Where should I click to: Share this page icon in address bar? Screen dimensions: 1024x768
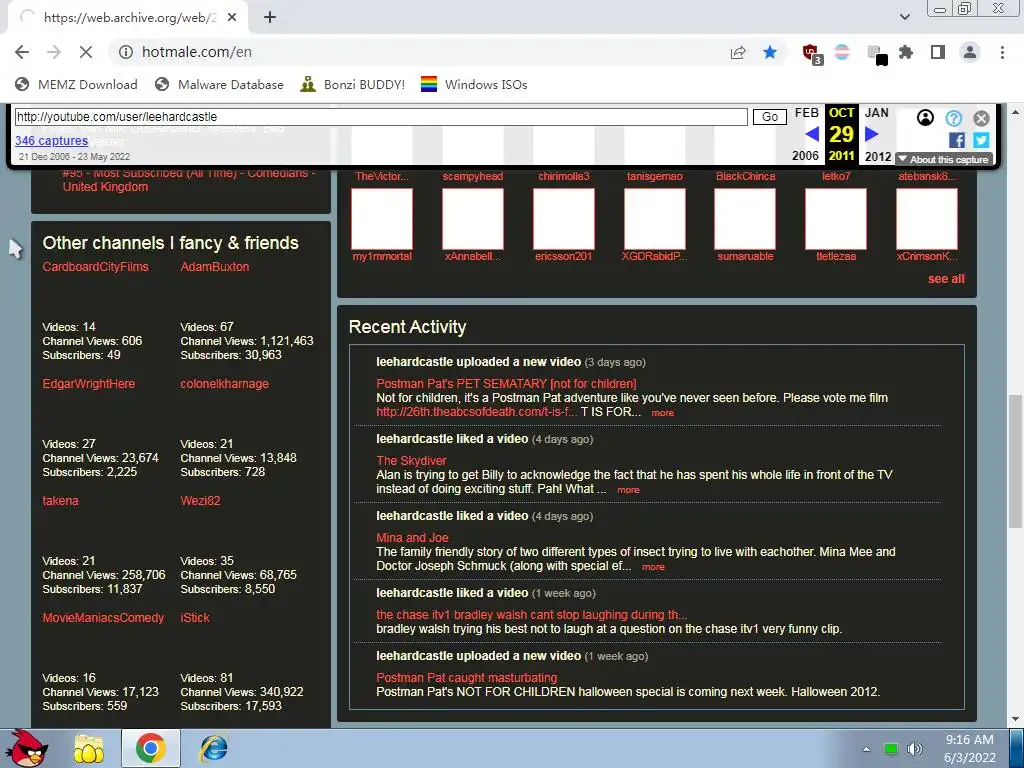[x=738, y=52]
